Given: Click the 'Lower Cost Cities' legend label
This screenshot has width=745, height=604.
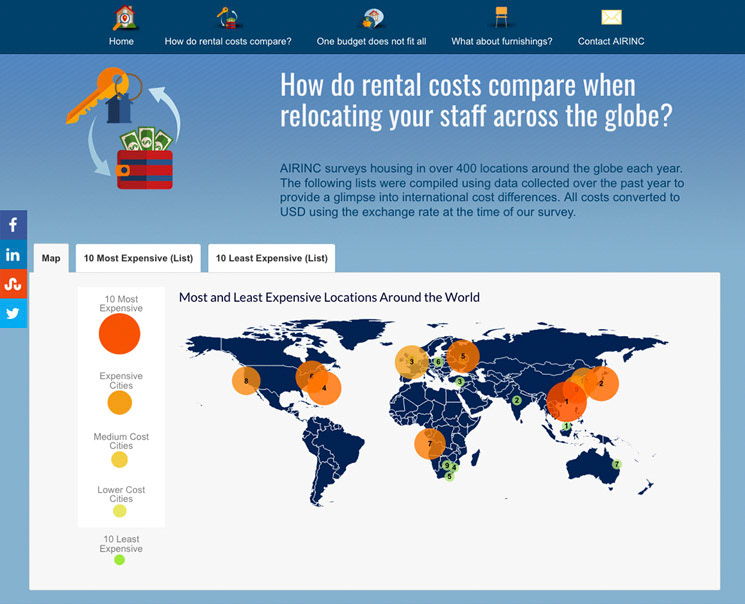Looking at the screenshot, I should 121,494.
